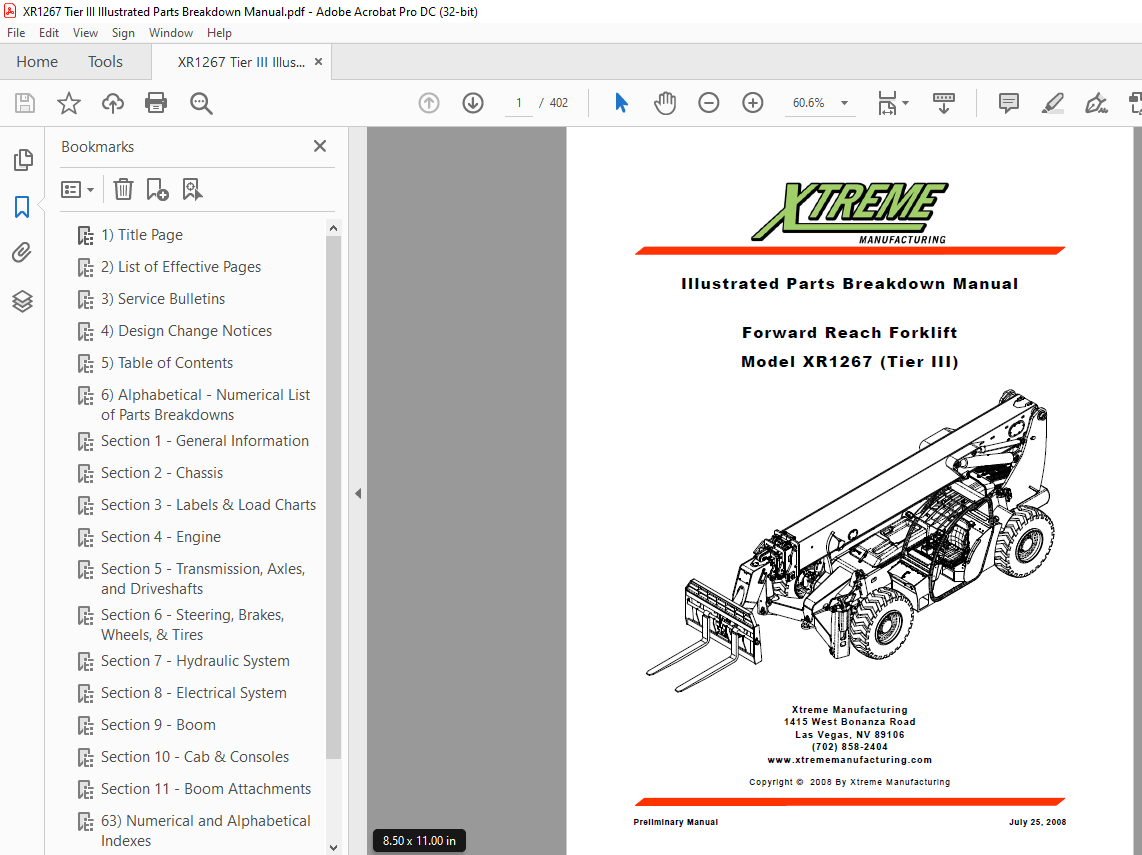The width and height of the screenshot is (1142, 855).
Task: Open the Sign menu
Action: 123,33
